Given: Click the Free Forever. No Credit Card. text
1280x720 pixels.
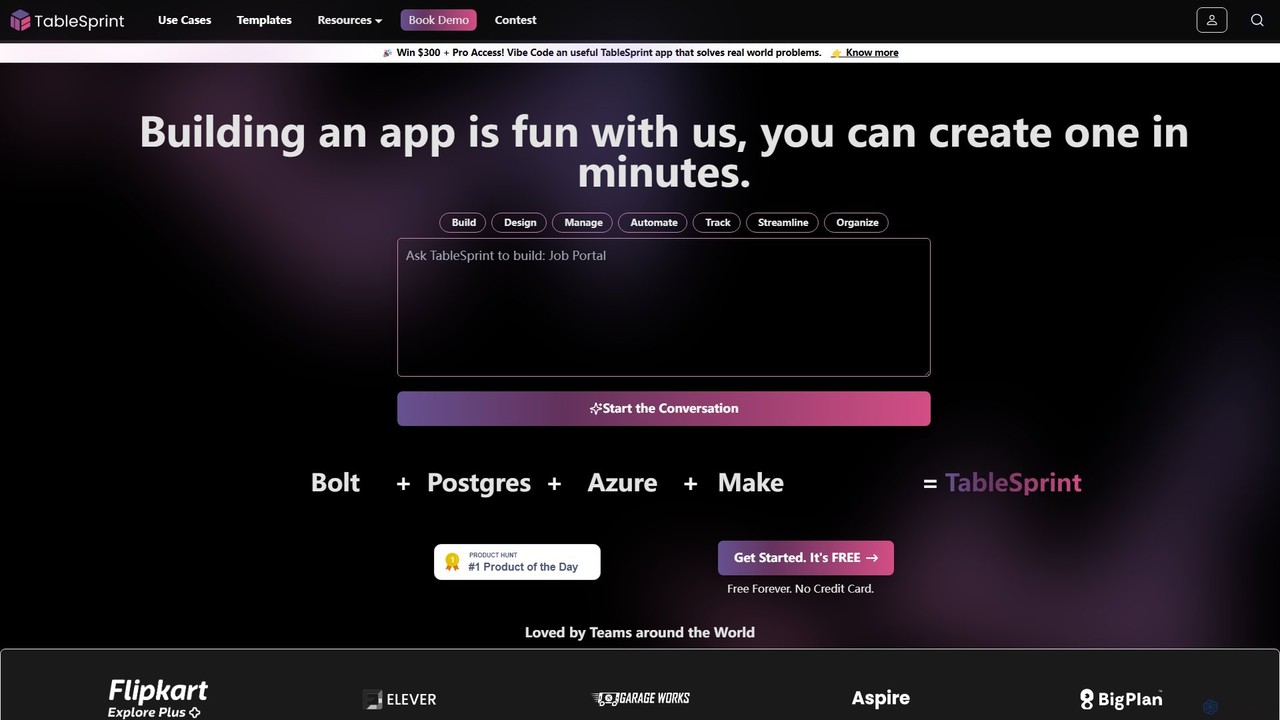Looking at the screenshot, I should 801,589.
